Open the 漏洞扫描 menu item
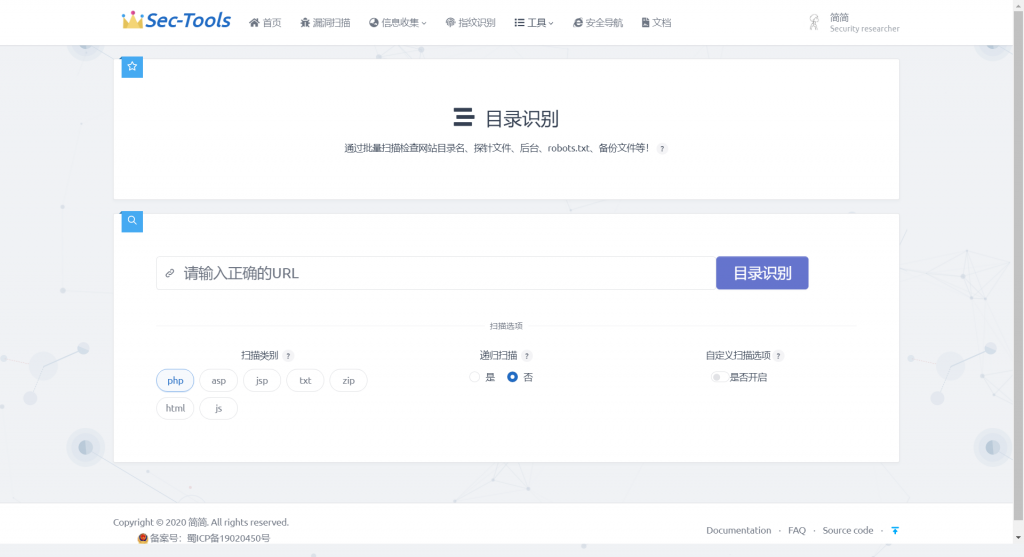 point(325,23)
